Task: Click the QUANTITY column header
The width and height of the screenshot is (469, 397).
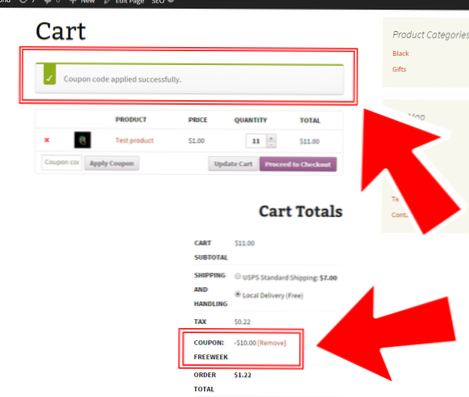Action: tap(251, 120)
